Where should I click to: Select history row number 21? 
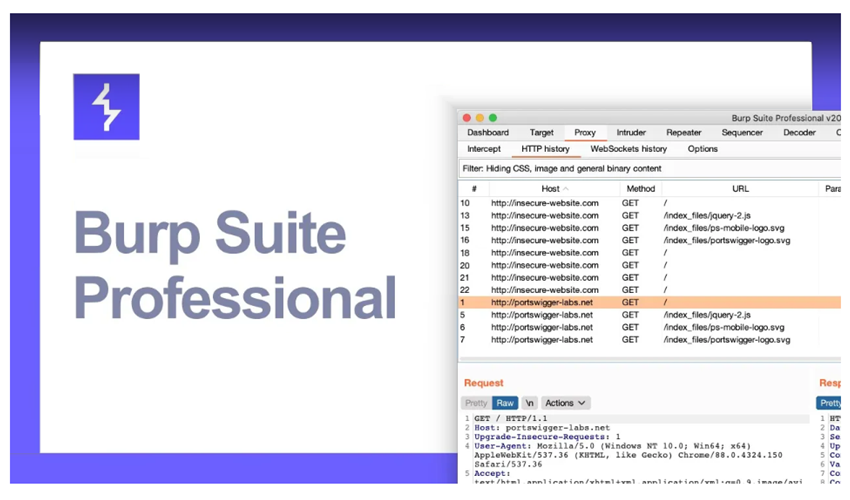point(650,278)
